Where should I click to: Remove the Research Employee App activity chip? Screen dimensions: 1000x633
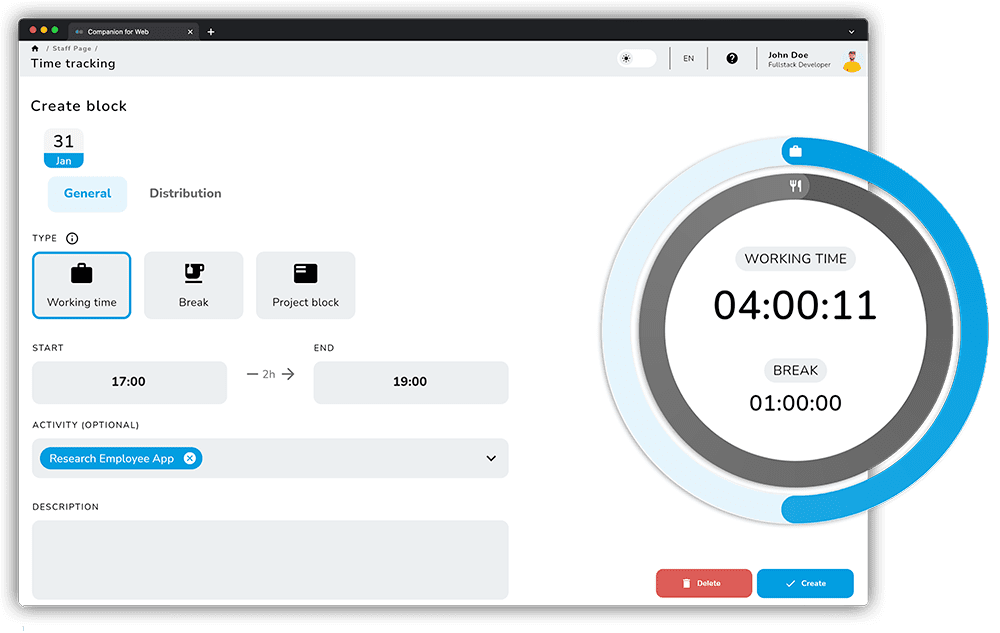[190, 458]
